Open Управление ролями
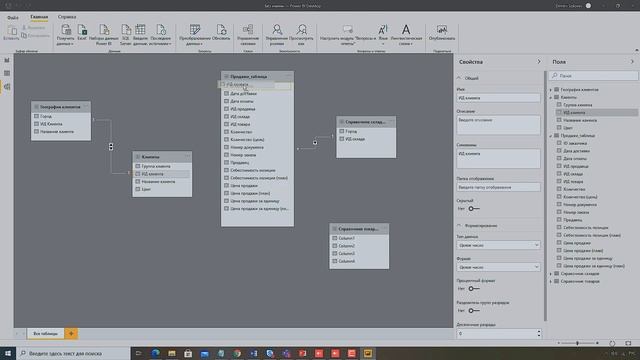 [277, 34]
